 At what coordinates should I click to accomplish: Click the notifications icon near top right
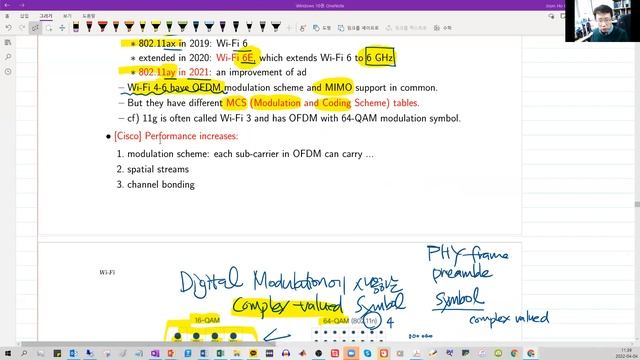551,16
